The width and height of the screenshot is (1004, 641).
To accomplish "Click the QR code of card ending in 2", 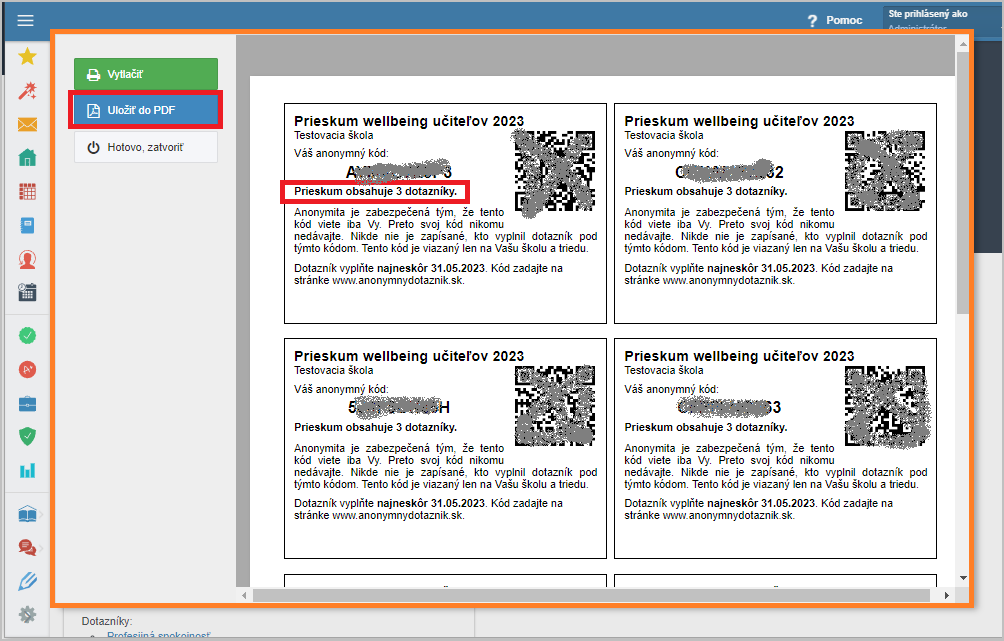I will pyautogui.click(x=885, y=171).
